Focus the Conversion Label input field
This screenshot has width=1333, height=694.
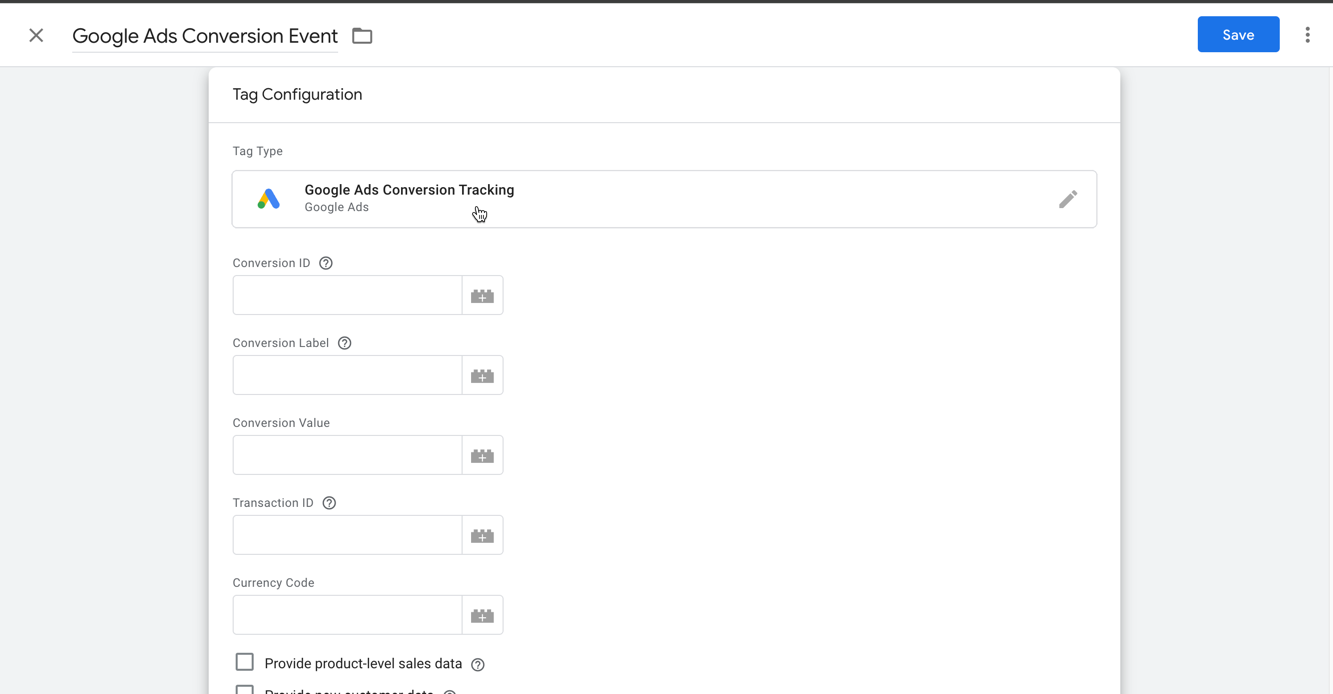point(347,376)
